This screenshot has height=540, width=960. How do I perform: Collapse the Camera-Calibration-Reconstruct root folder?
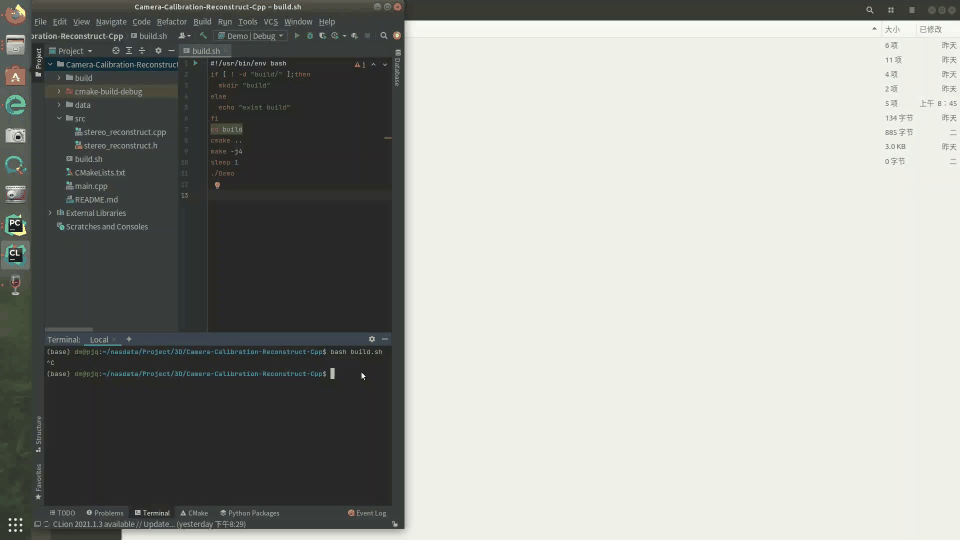pos(50,64)
